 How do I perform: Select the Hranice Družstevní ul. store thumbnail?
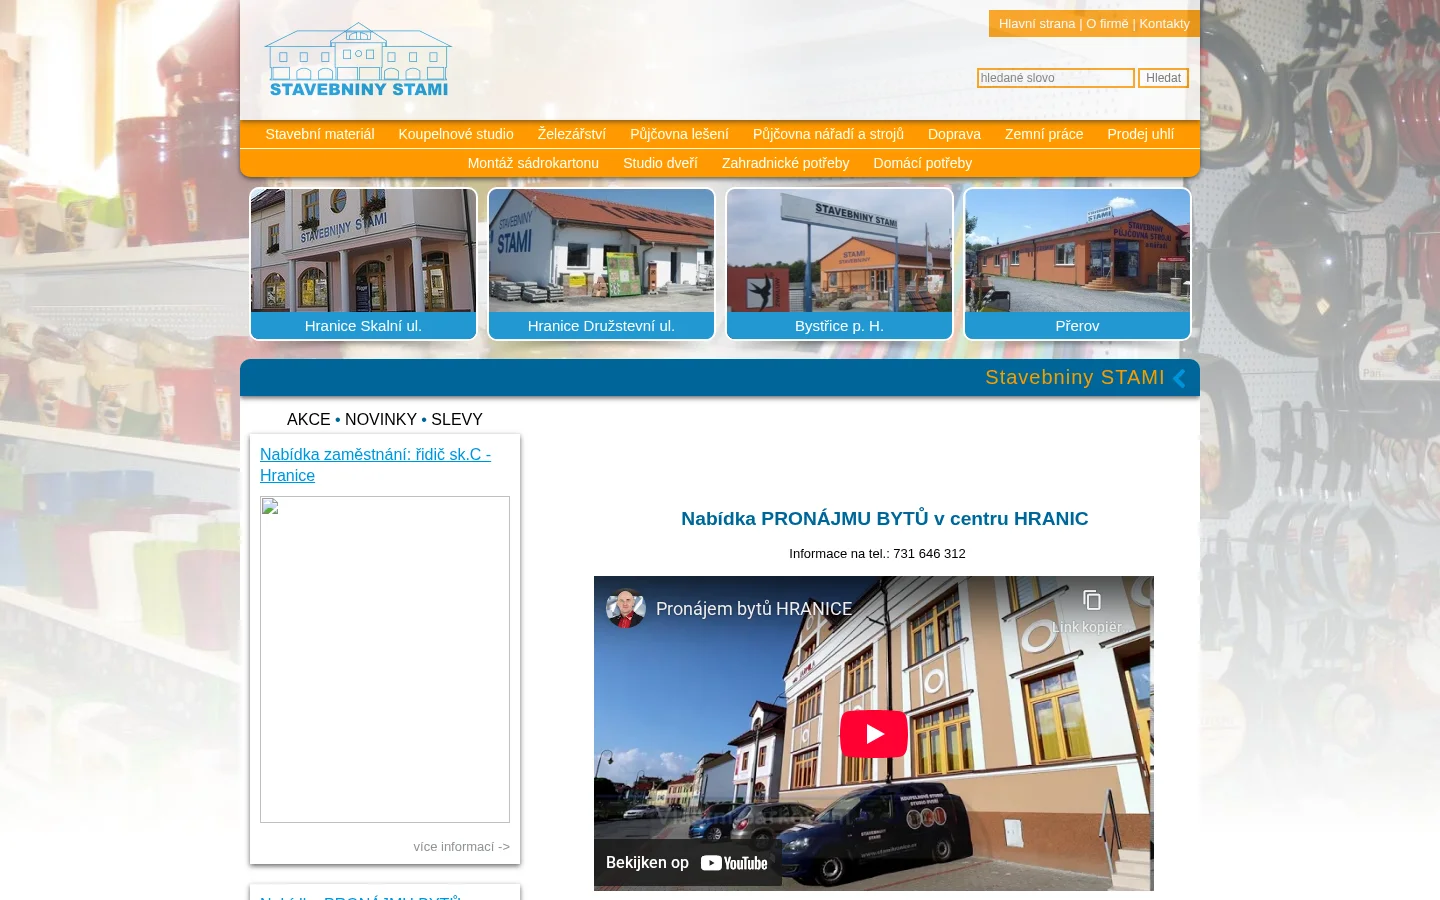point(601,264)
